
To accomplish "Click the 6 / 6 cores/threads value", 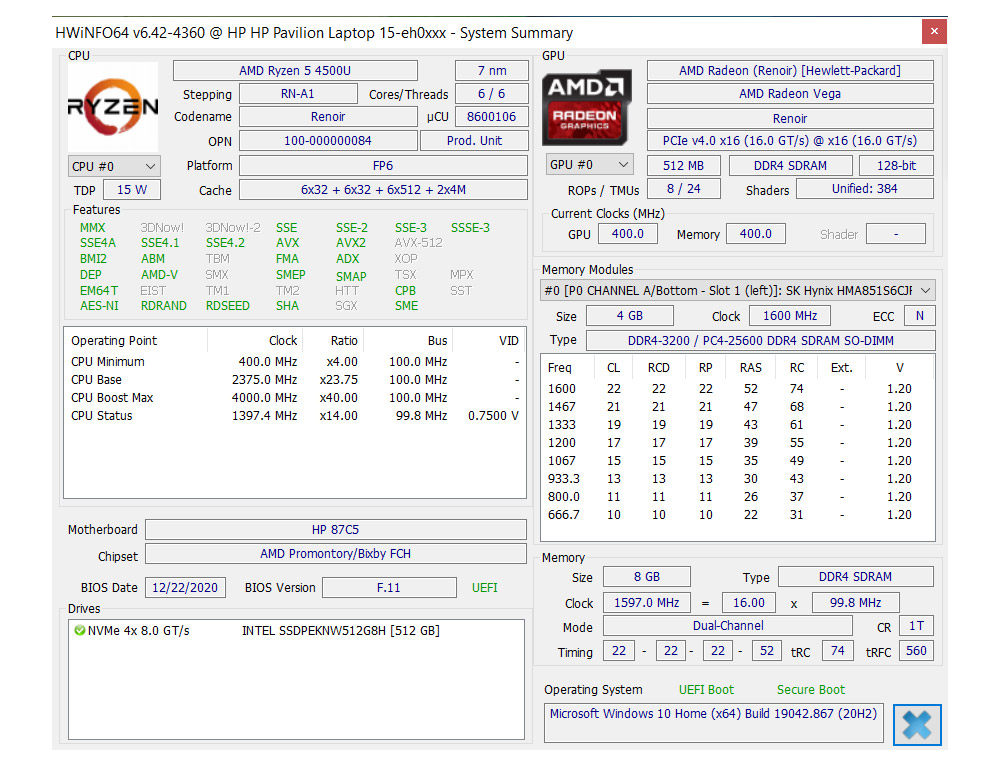I will click(492, 94).
